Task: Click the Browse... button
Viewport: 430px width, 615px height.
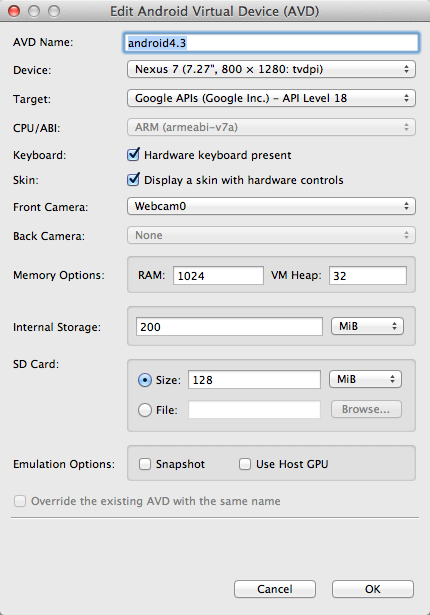Action: click(366, 409)
